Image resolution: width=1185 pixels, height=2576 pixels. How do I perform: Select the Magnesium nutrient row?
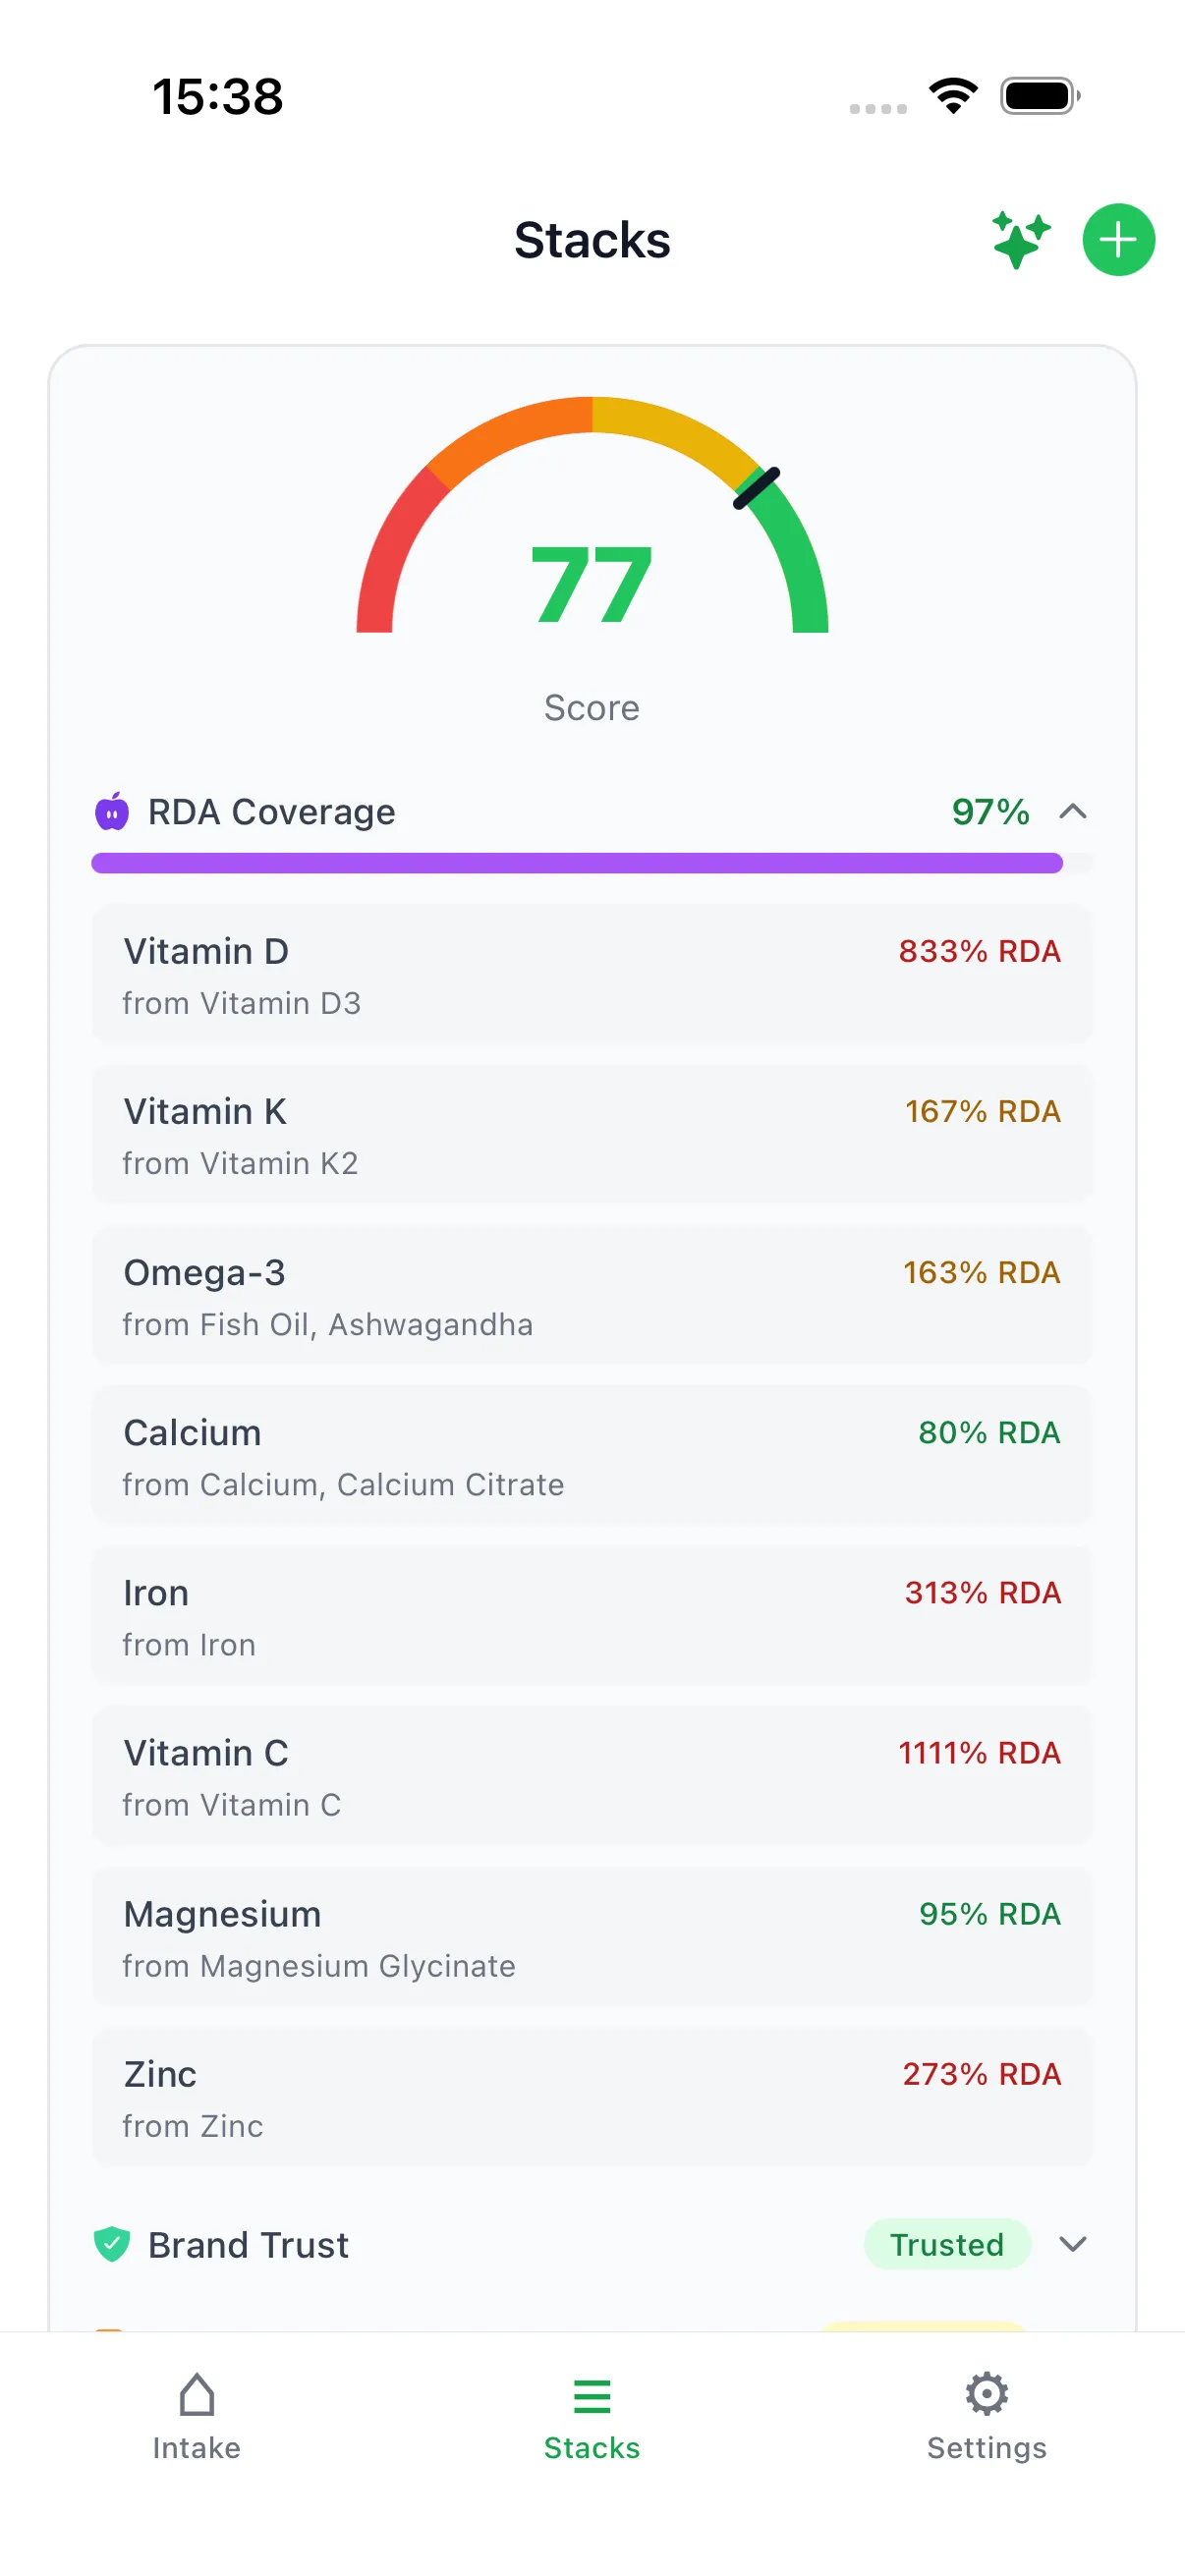592,1936
